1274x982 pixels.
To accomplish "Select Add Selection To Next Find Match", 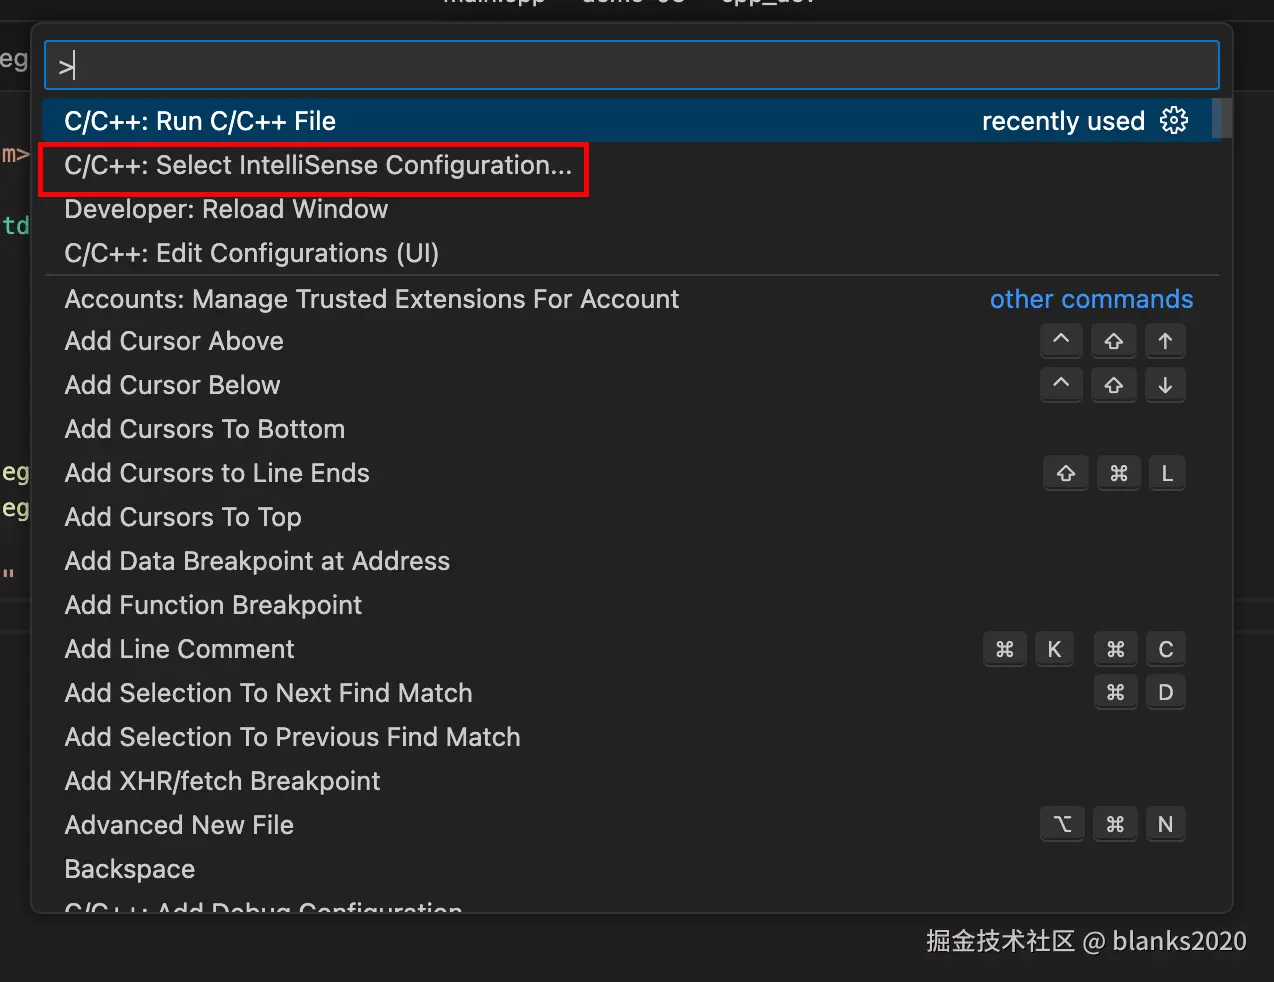I will [268, 694].
